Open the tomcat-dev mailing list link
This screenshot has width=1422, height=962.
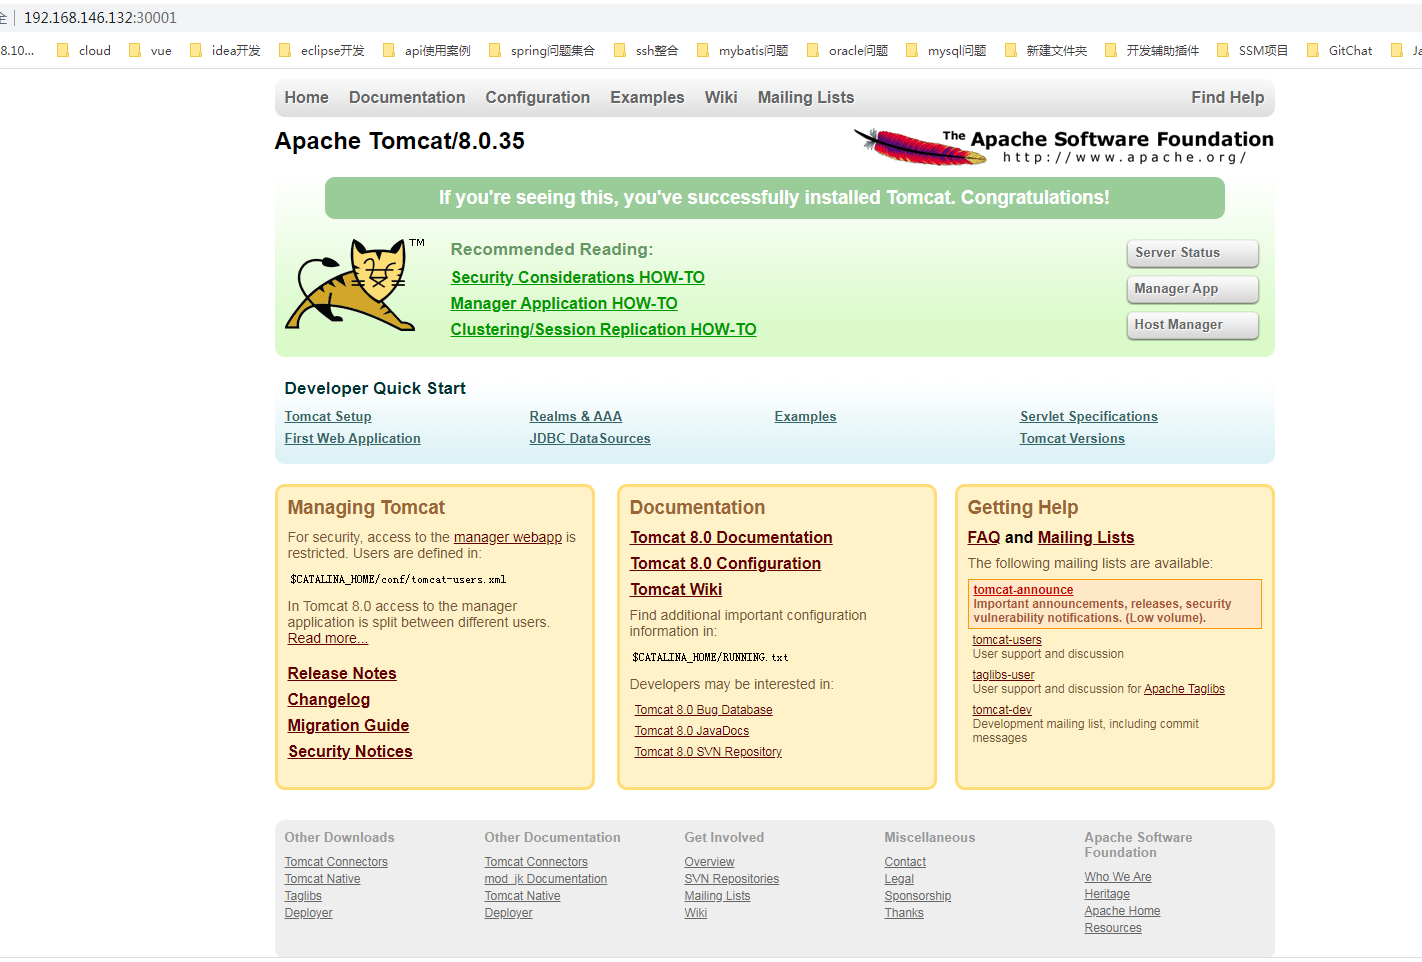[1002, 710]
